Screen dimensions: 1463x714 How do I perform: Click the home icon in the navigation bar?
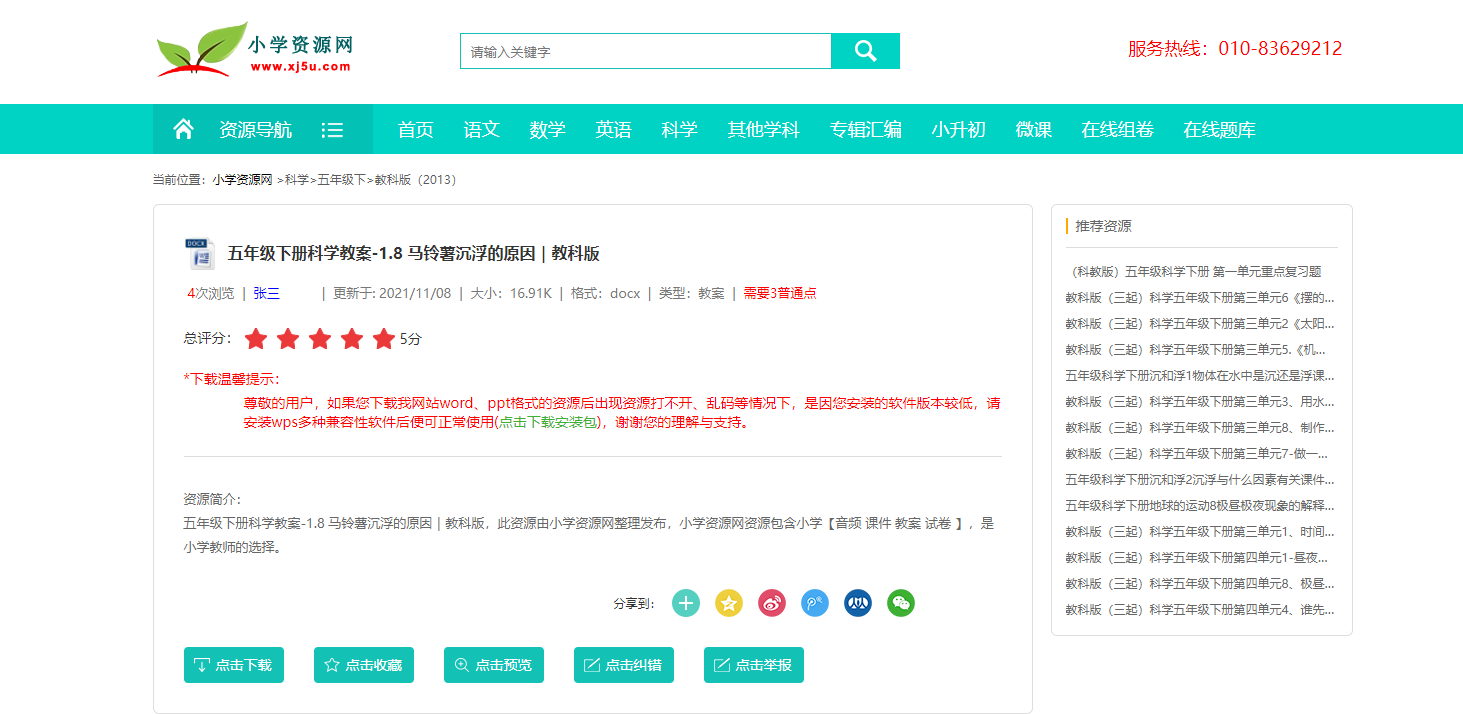tap(183, 129)
